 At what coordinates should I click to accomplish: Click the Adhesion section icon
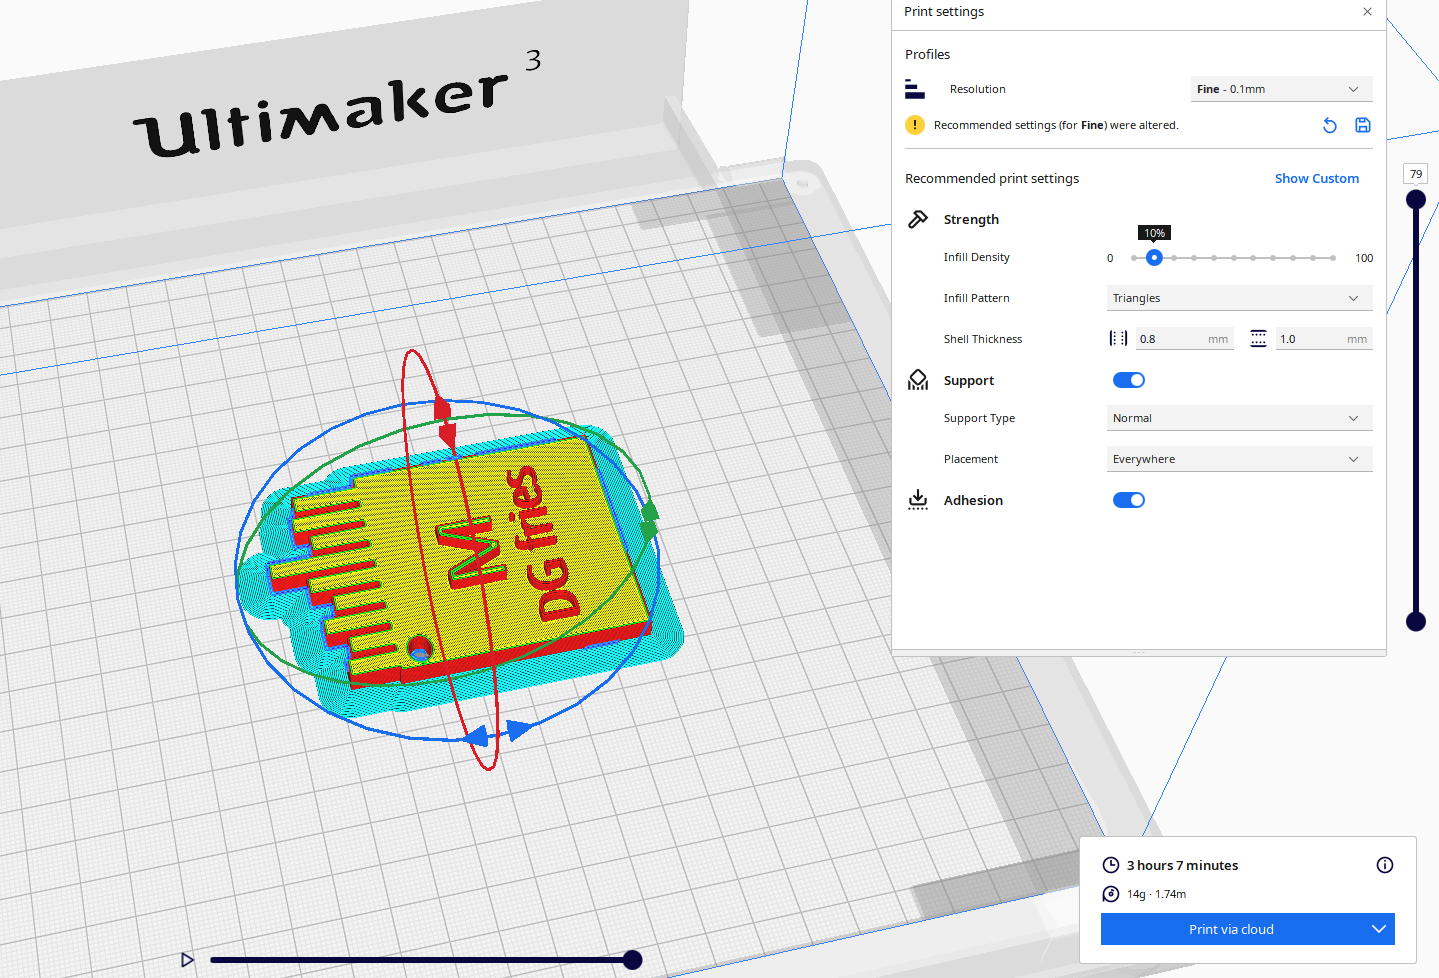(918, 499)
